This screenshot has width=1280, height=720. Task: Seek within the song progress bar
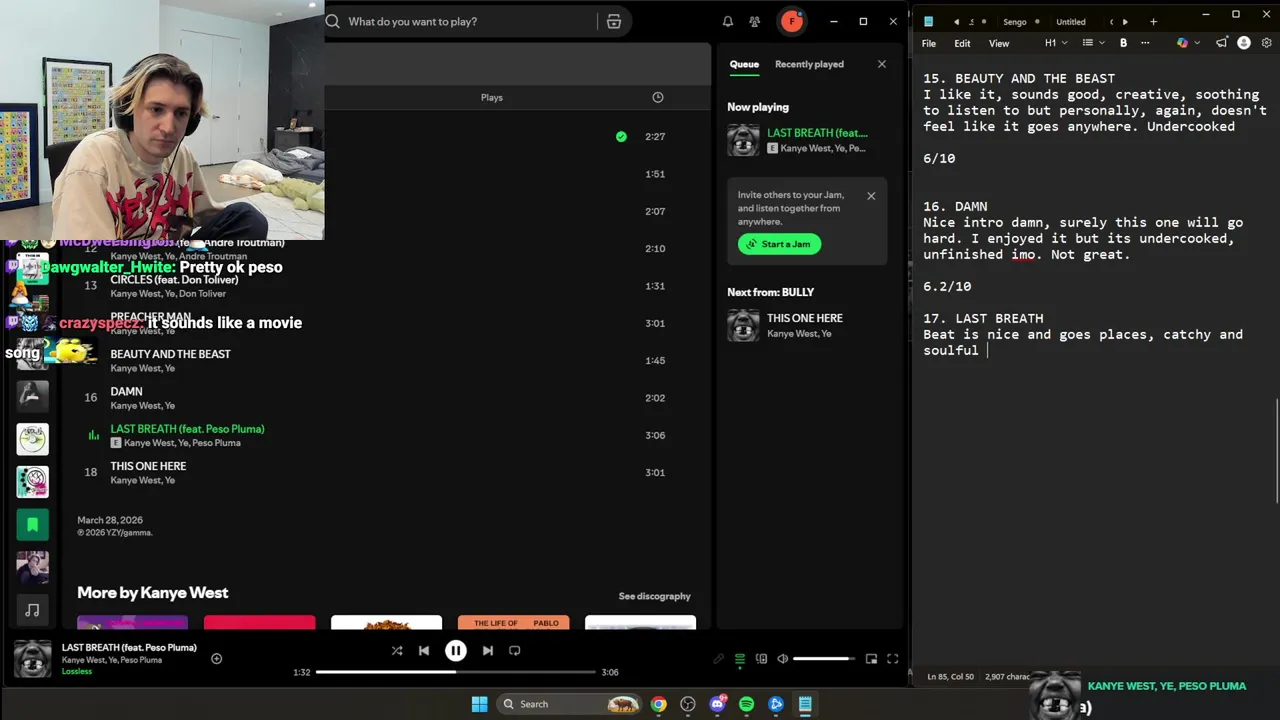point(455,672)
